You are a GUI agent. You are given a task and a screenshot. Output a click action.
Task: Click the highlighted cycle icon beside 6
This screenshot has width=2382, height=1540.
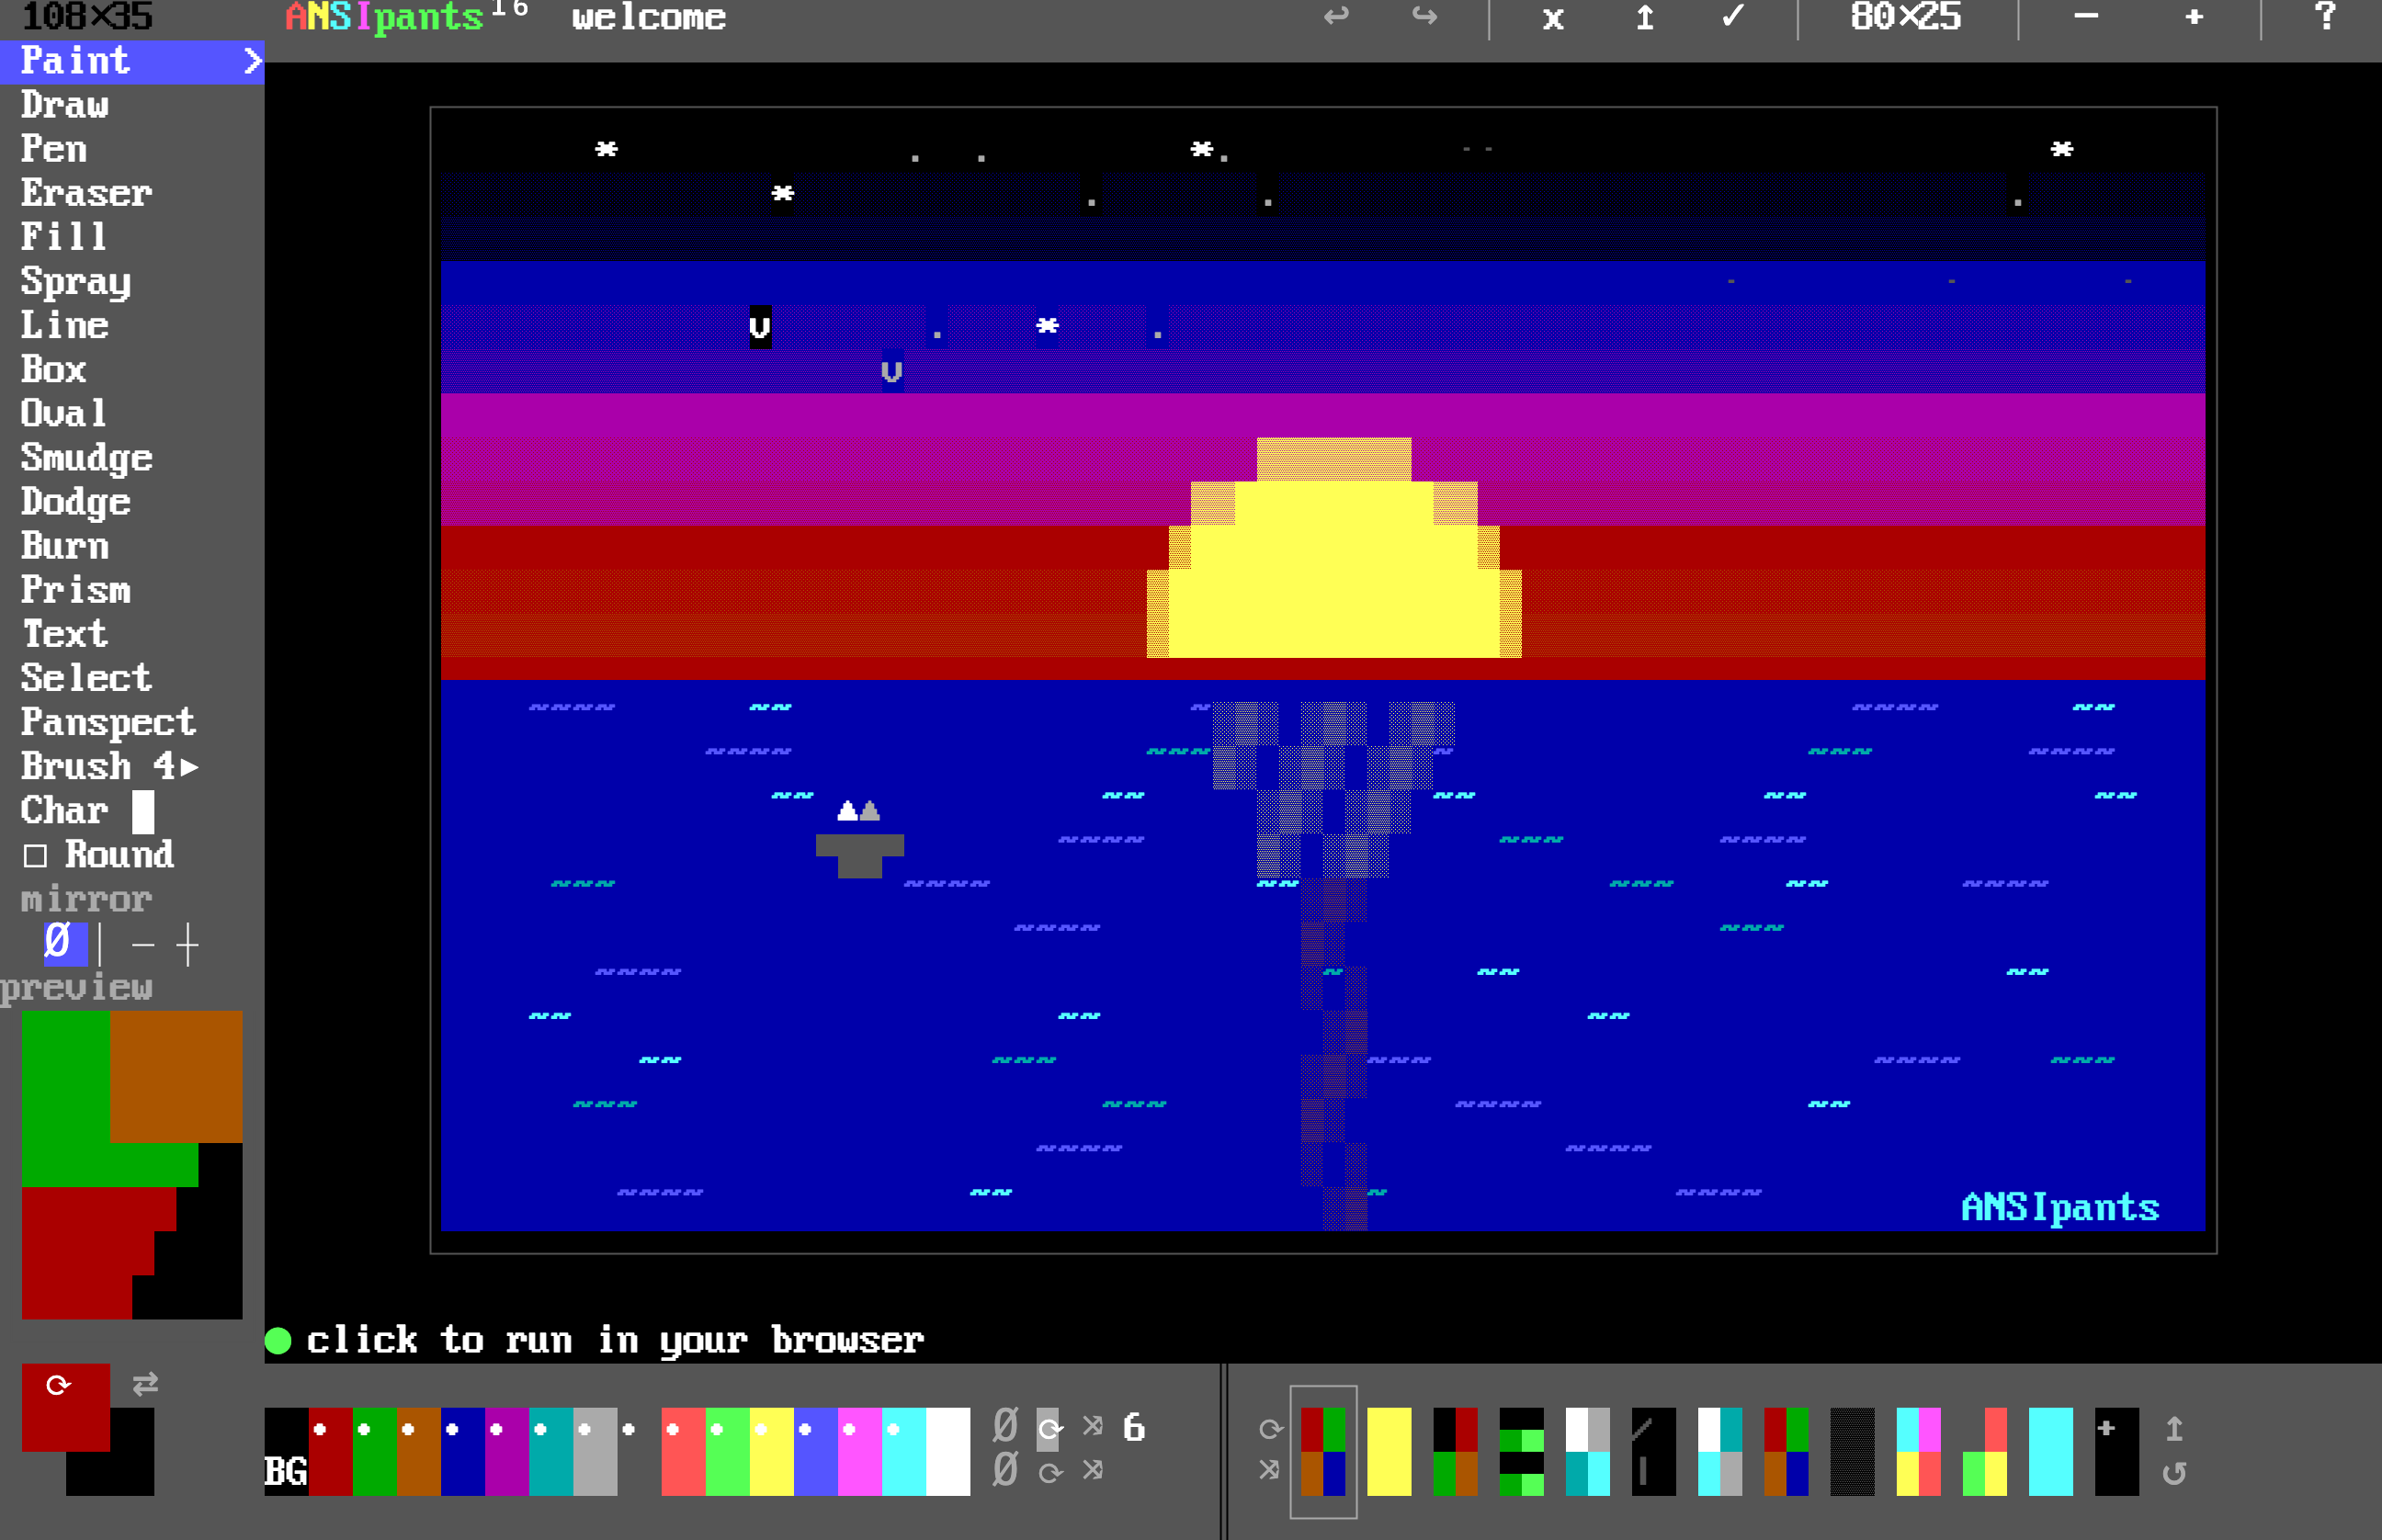point(1049,1428)
